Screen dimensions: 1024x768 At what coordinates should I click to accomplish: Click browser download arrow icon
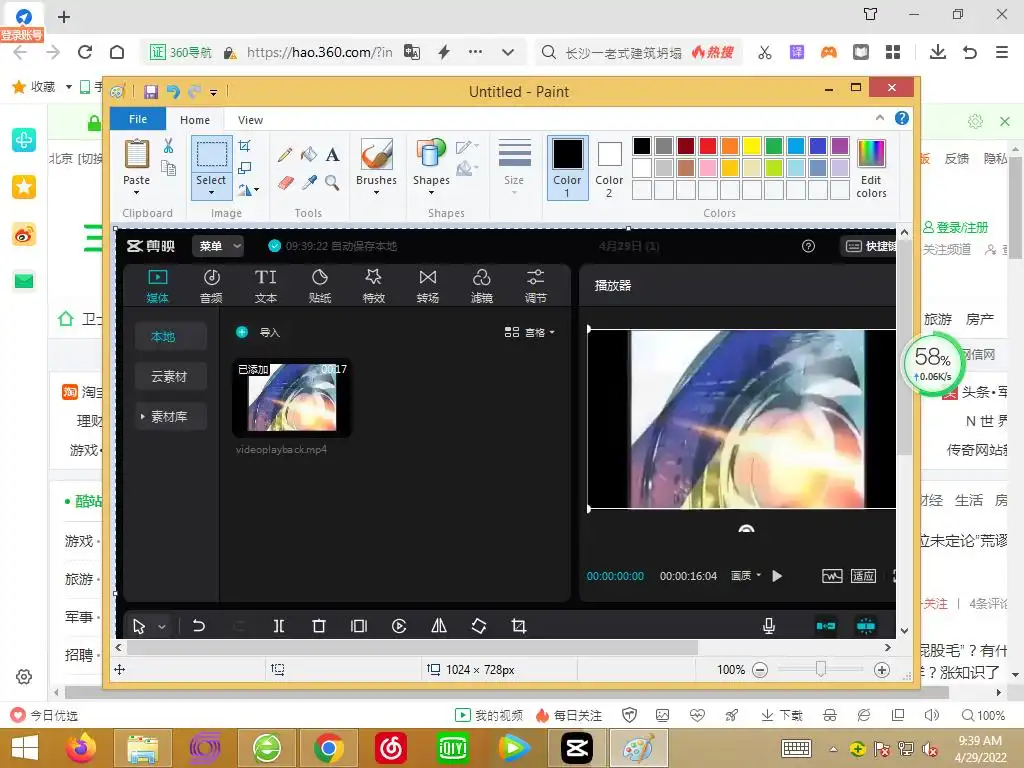(x=938, y=52)
